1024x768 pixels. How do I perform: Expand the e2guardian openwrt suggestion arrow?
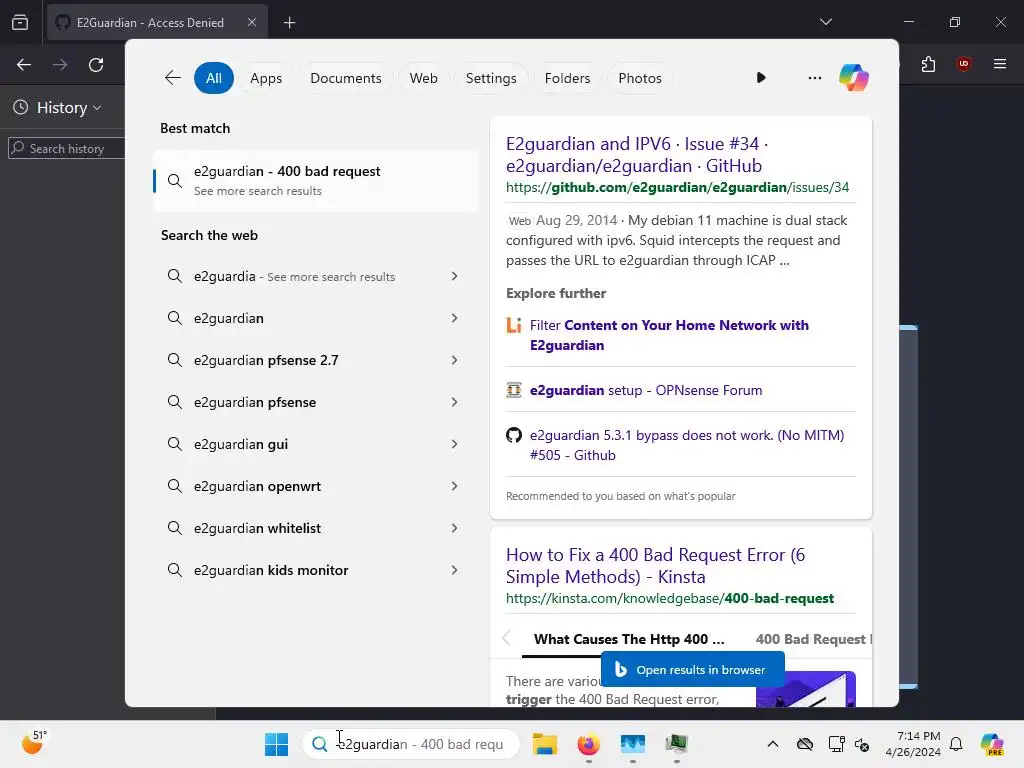(x=454, y=486)
